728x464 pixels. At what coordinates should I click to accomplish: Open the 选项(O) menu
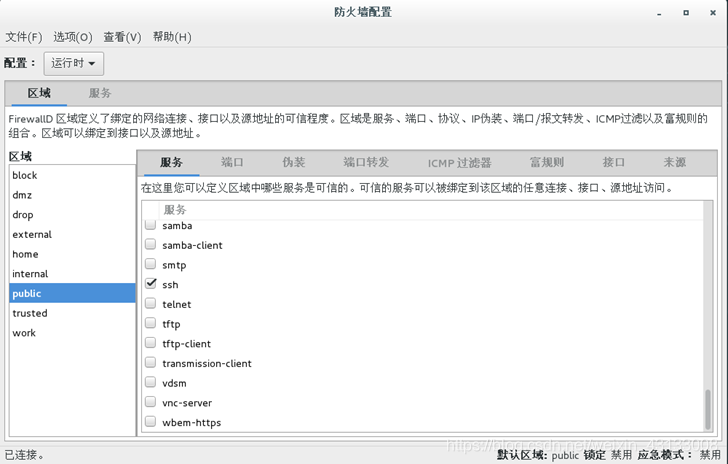(73, 37)
